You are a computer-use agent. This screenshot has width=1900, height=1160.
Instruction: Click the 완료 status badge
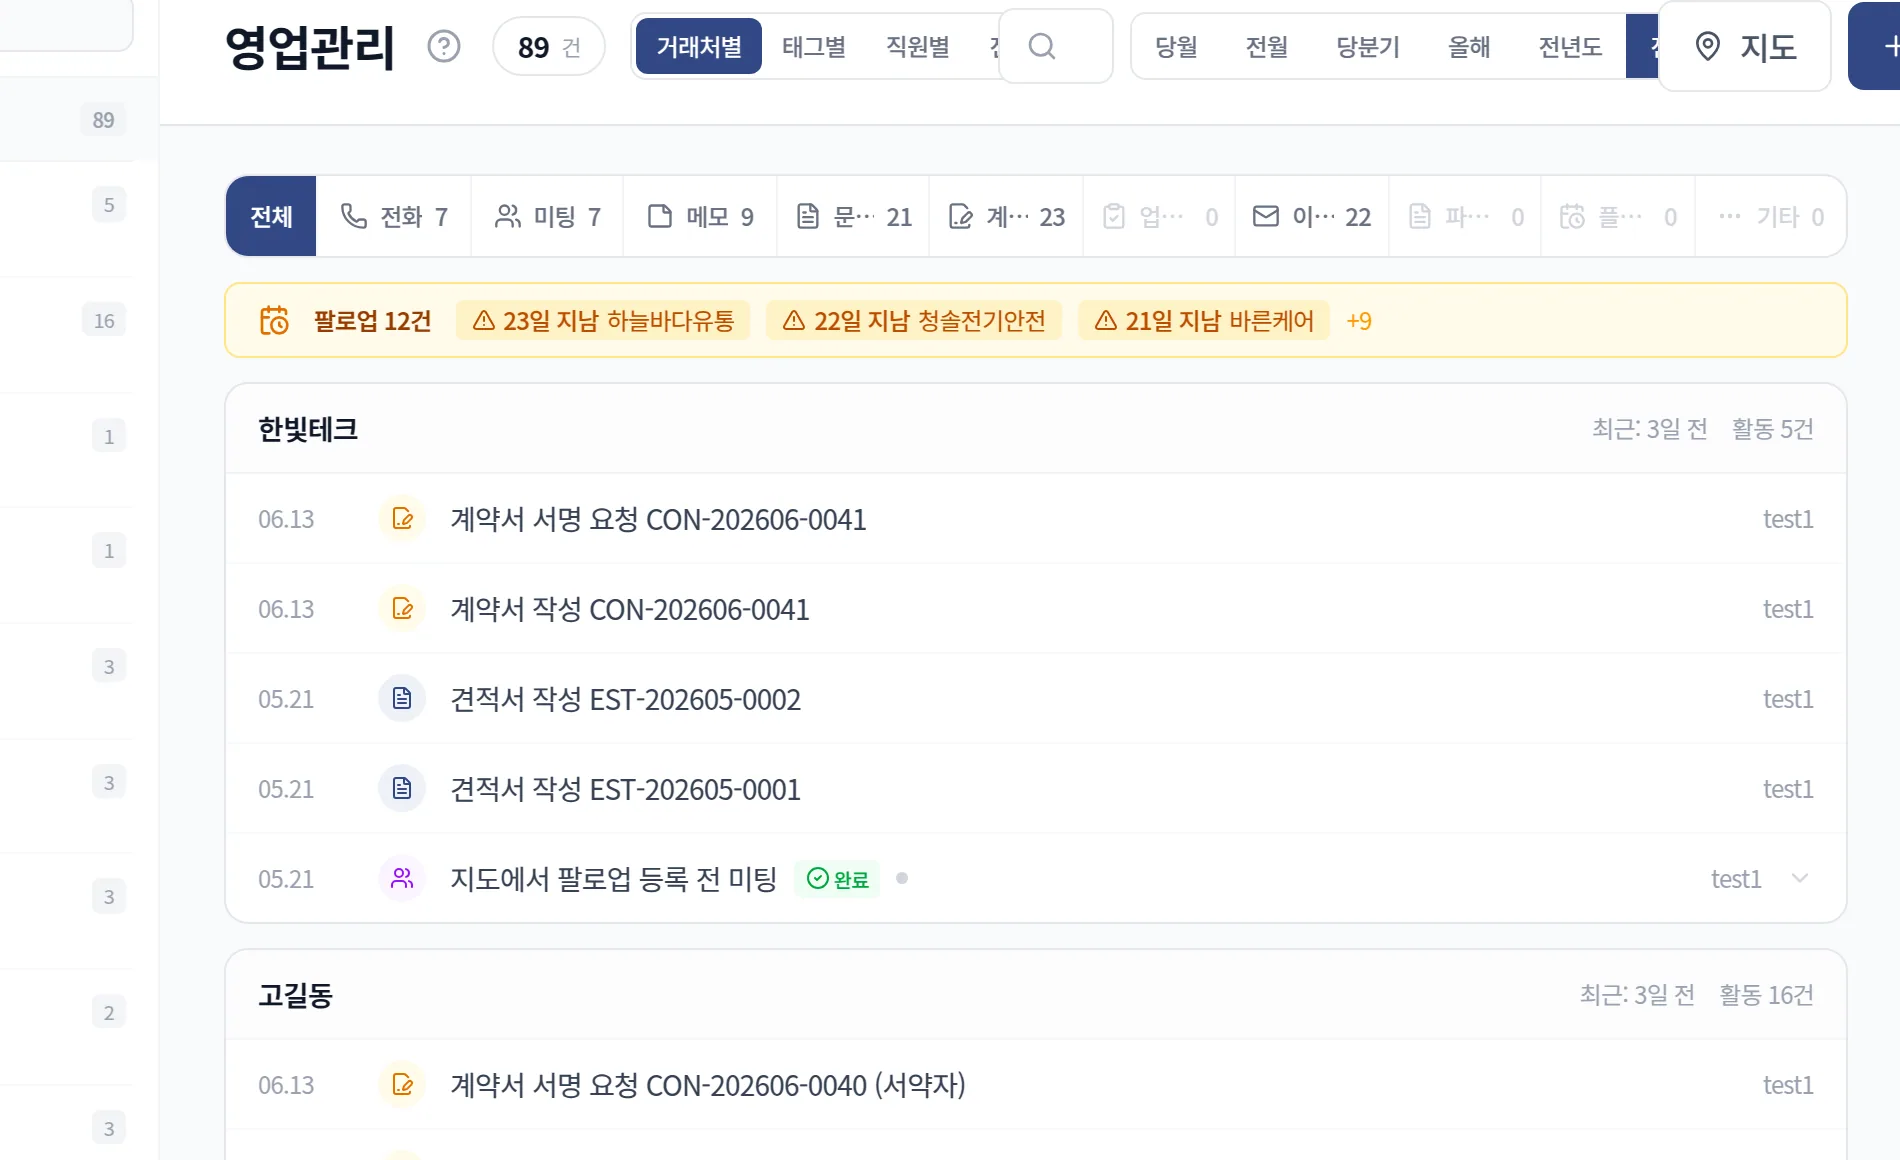point(837,879)
